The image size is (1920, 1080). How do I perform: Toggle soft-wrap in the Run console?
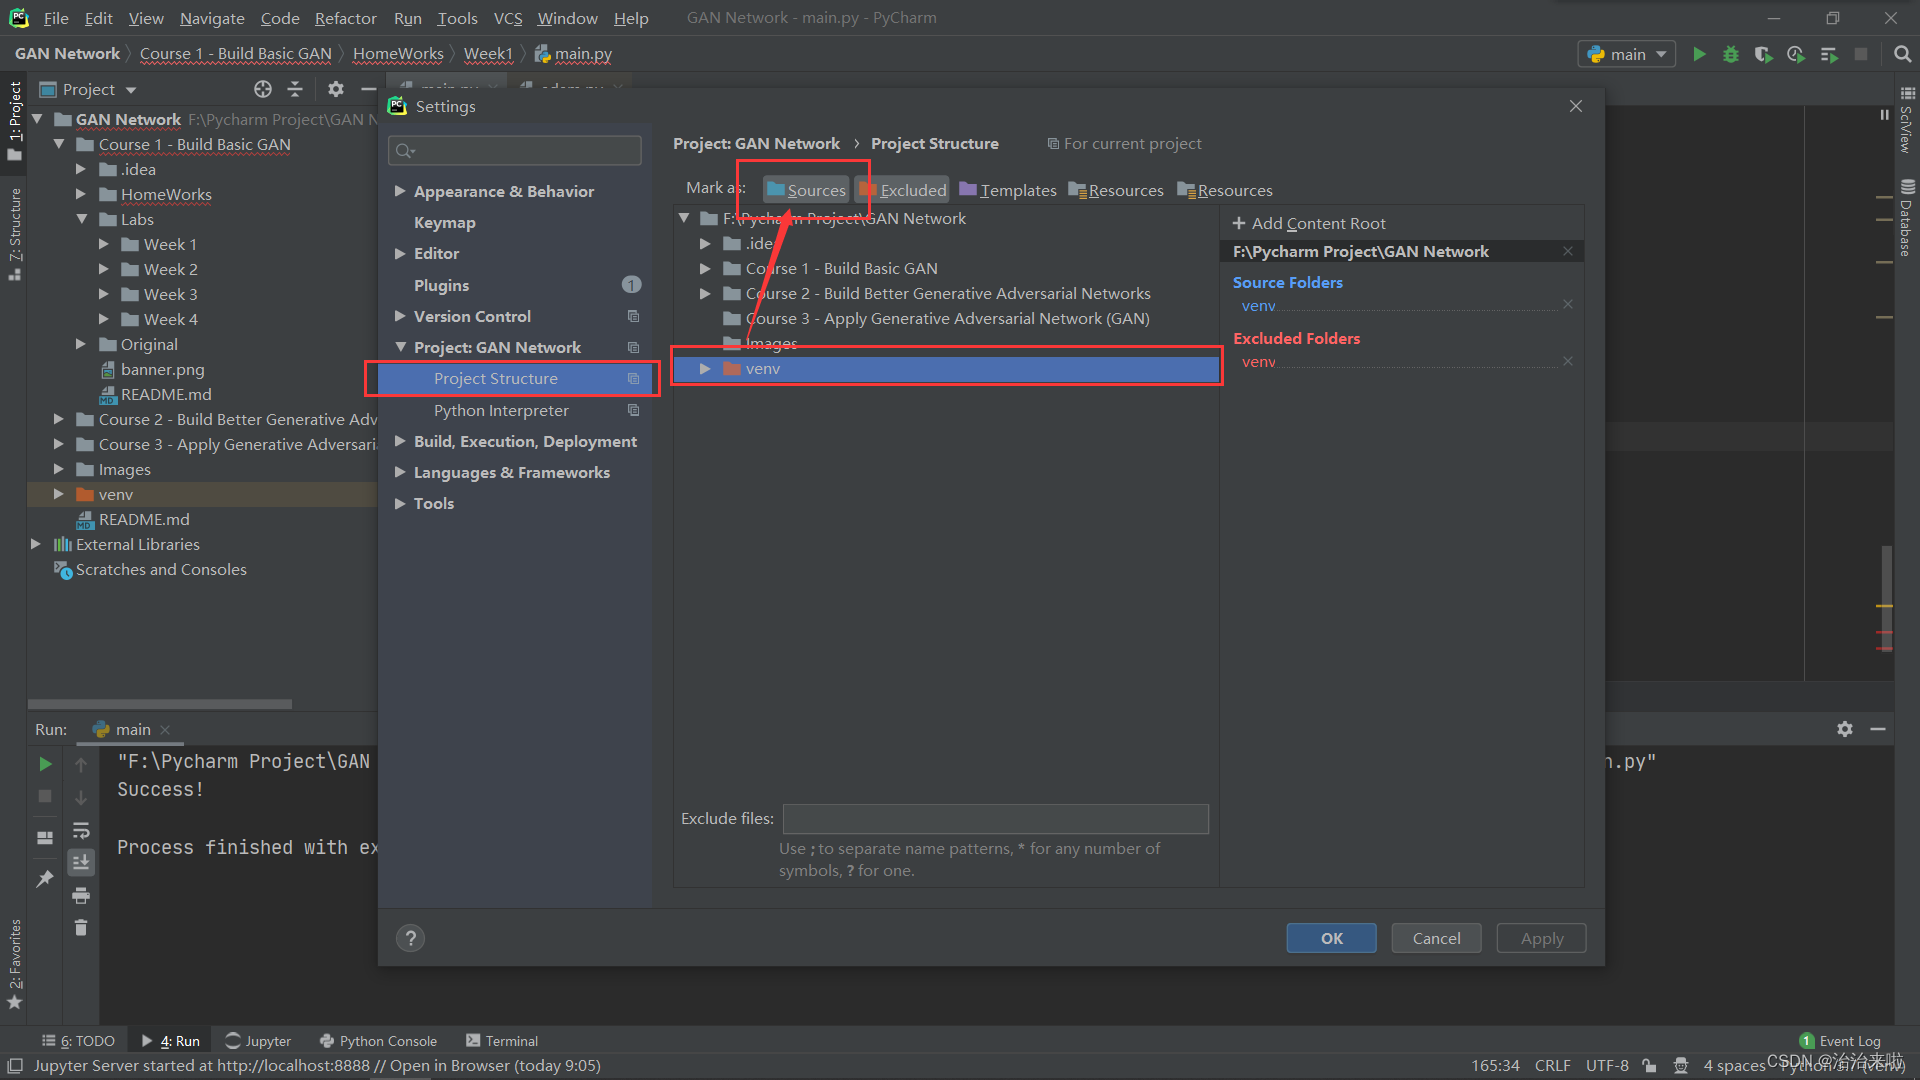(x=81, y=830)
